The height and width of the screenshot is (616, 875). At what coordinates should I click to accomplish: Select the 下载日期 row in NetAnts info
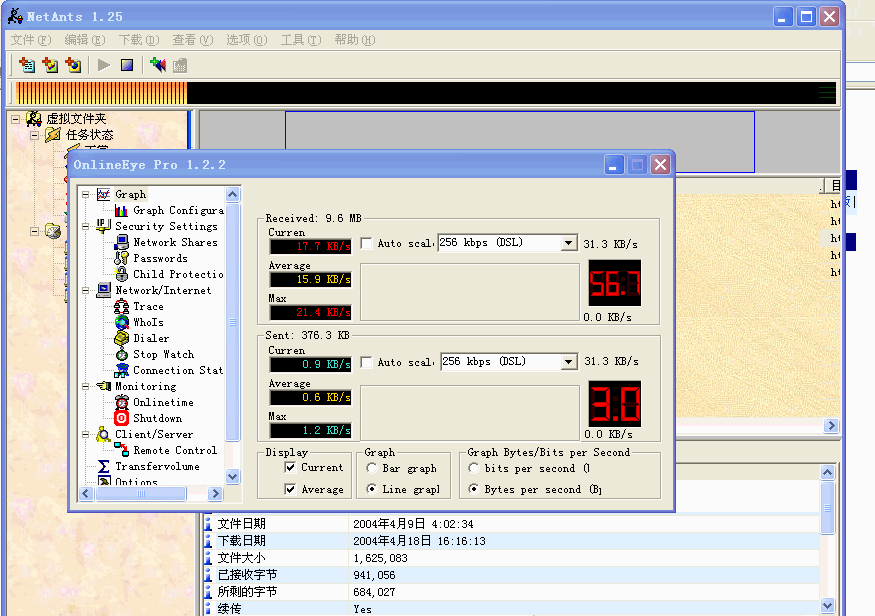512,541
